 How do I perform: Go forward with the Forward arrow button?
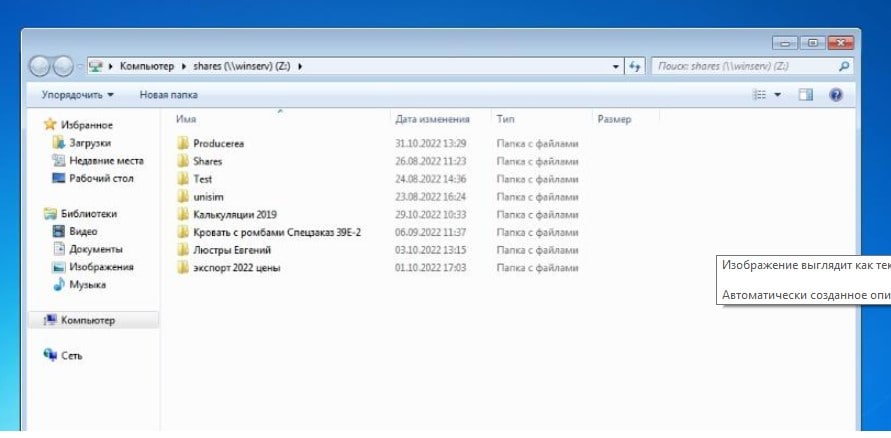(x=63, y=66)
